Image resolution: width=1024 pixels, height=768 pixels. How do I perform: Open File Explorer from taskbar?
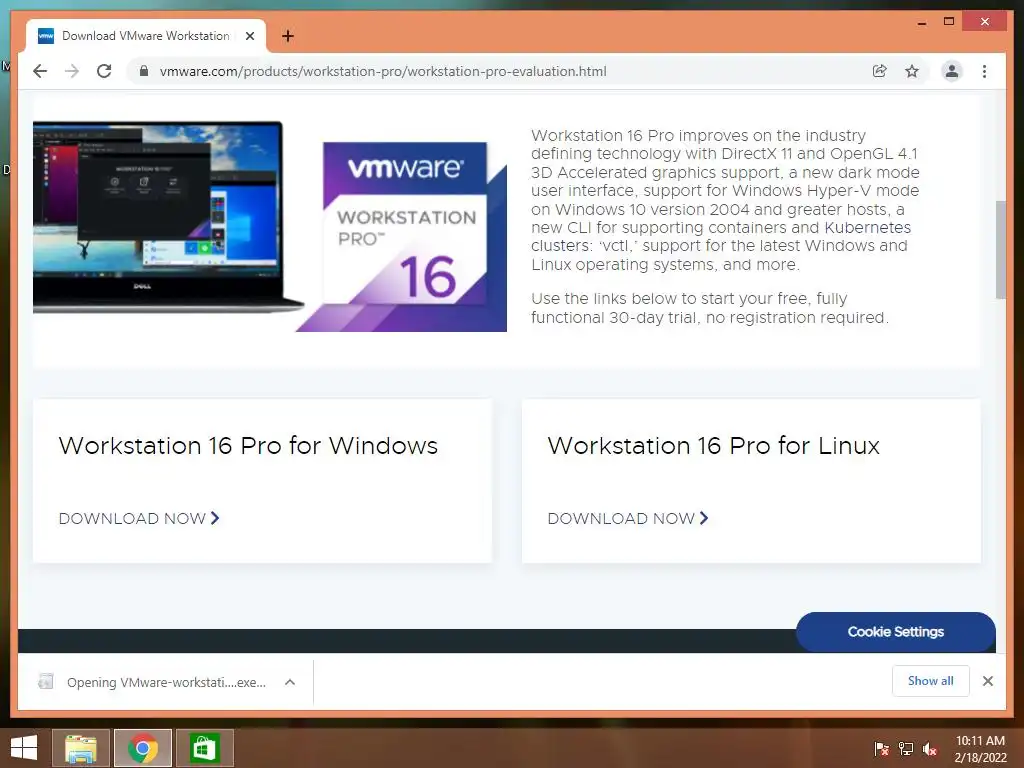click(x=81, y=748)
